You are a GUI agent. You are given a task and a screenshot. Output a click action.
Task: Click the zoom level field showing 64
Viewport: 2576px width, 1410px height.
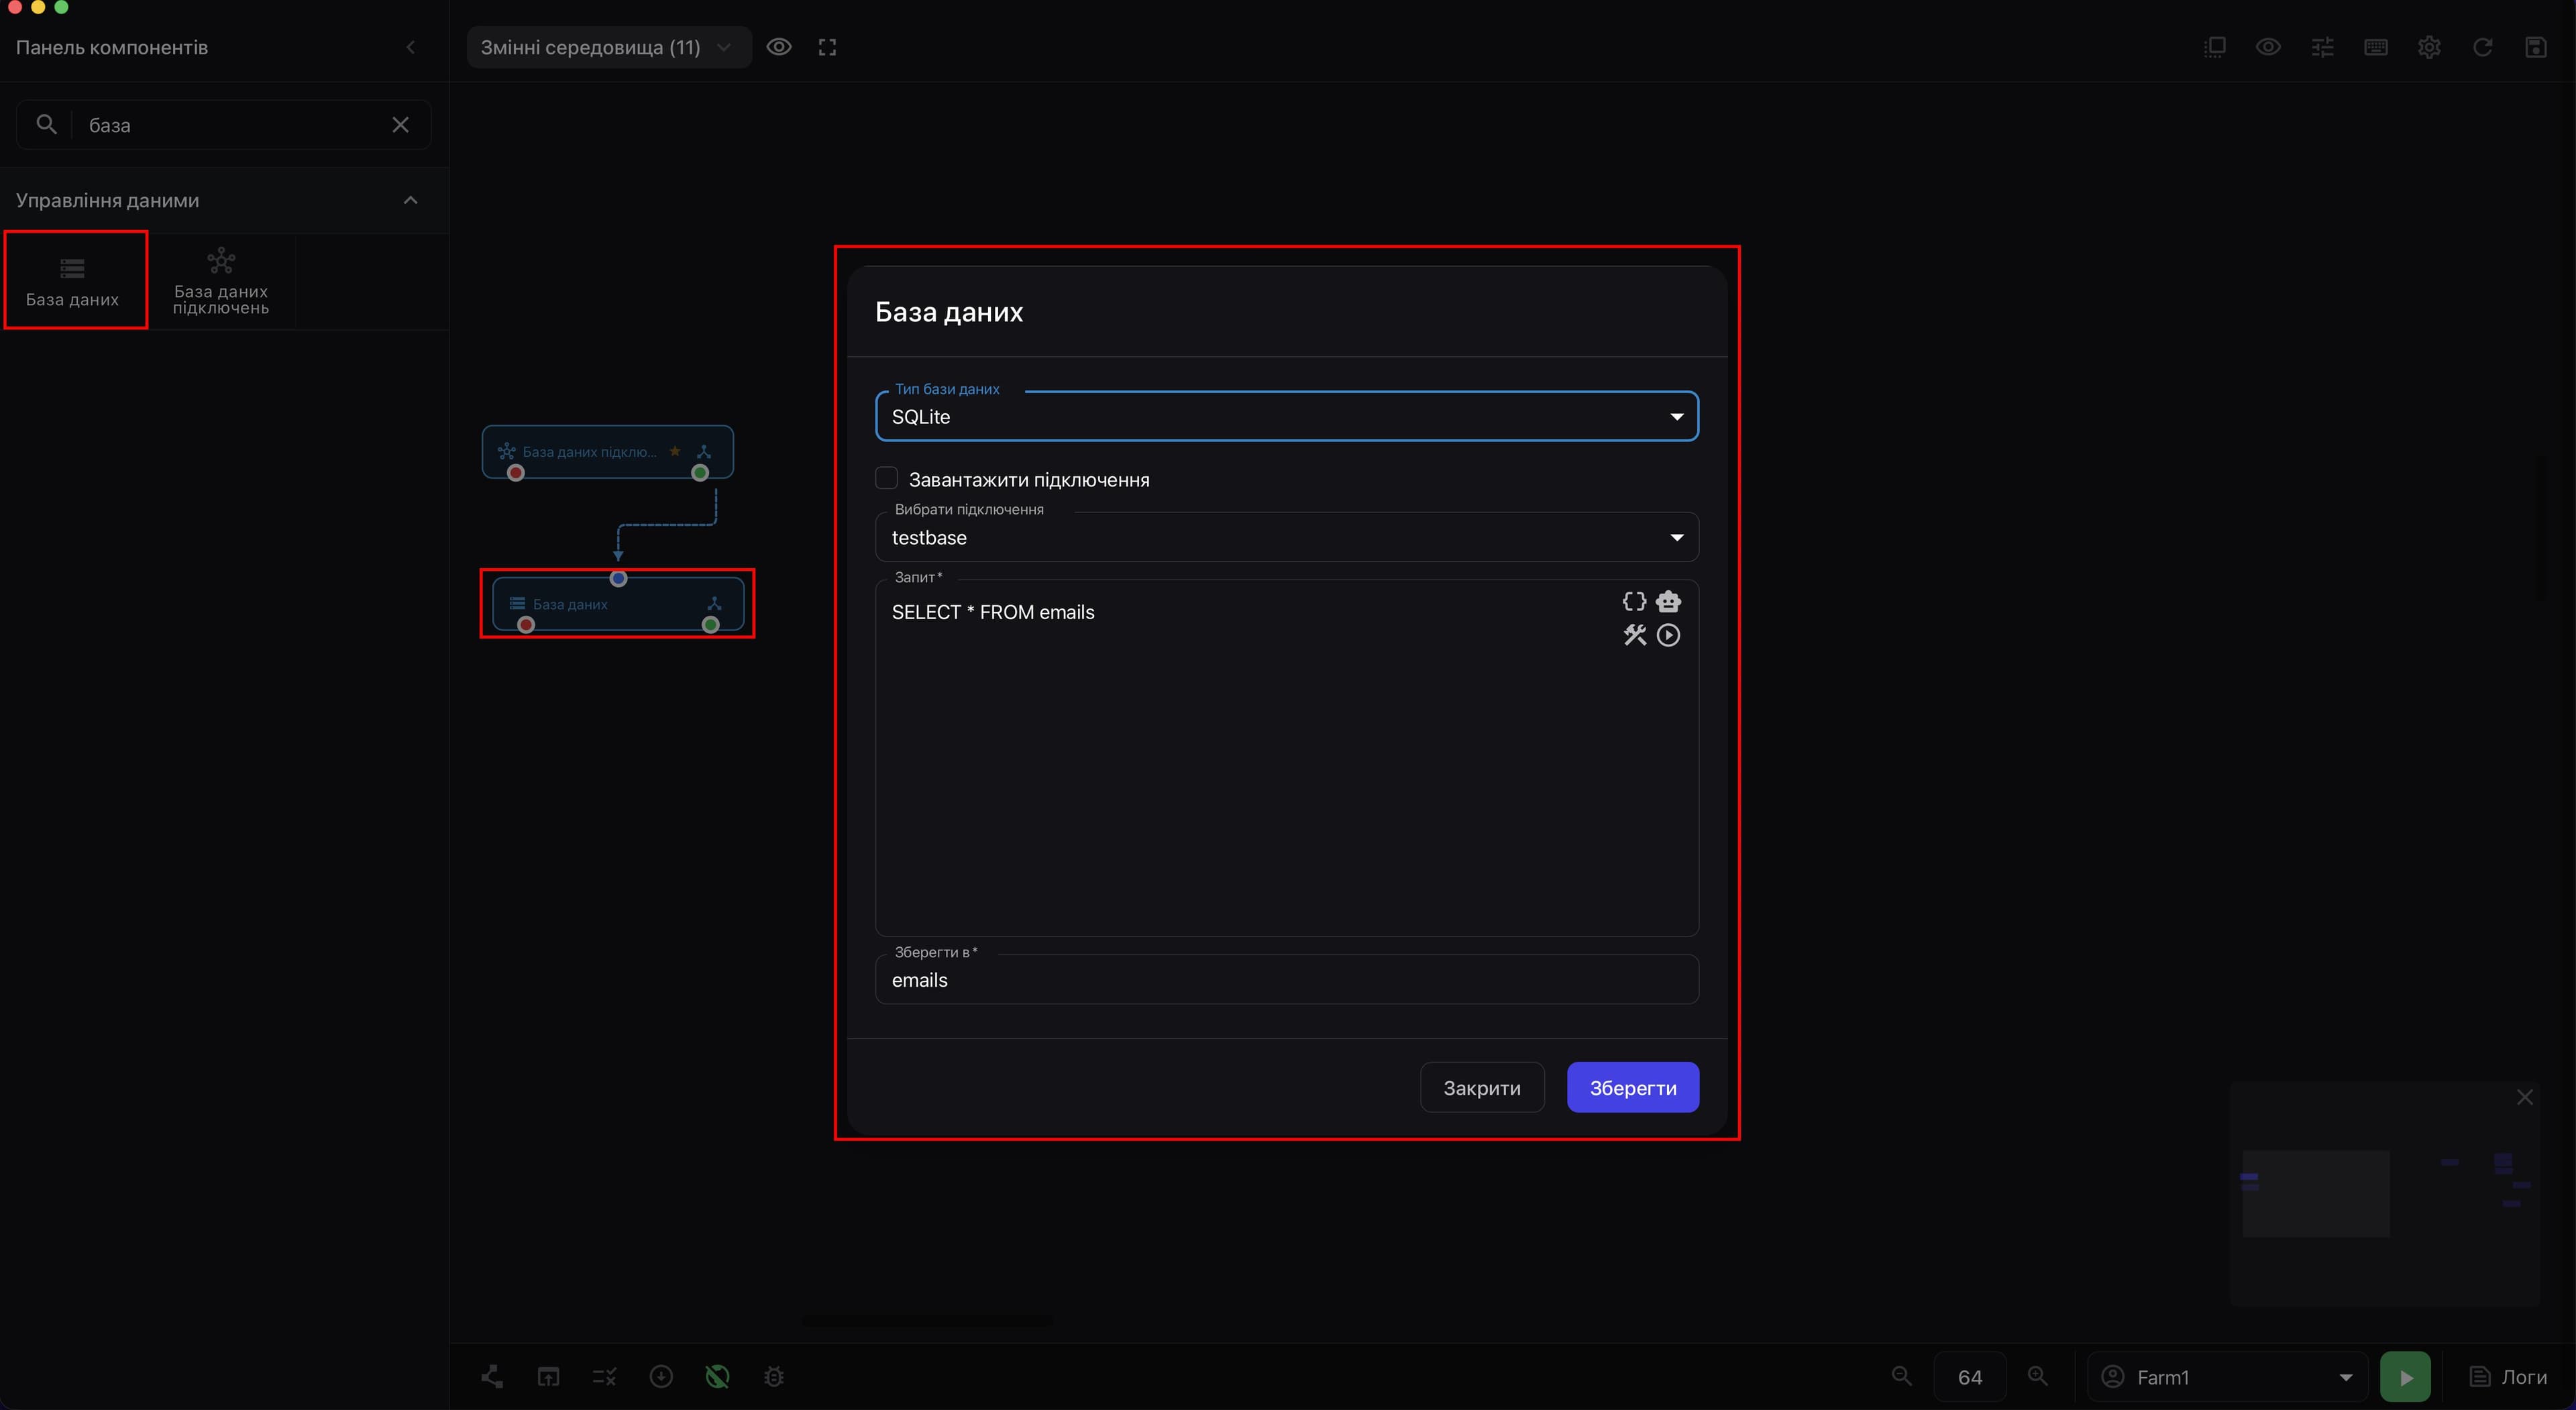click(x=1970, y=1376)
